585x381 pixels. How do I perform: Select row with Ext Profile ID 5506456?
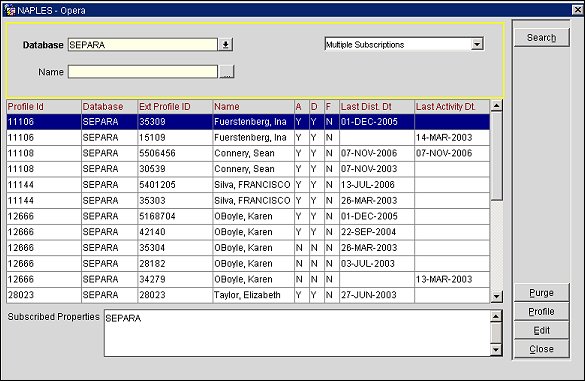[x=248, y=153]
